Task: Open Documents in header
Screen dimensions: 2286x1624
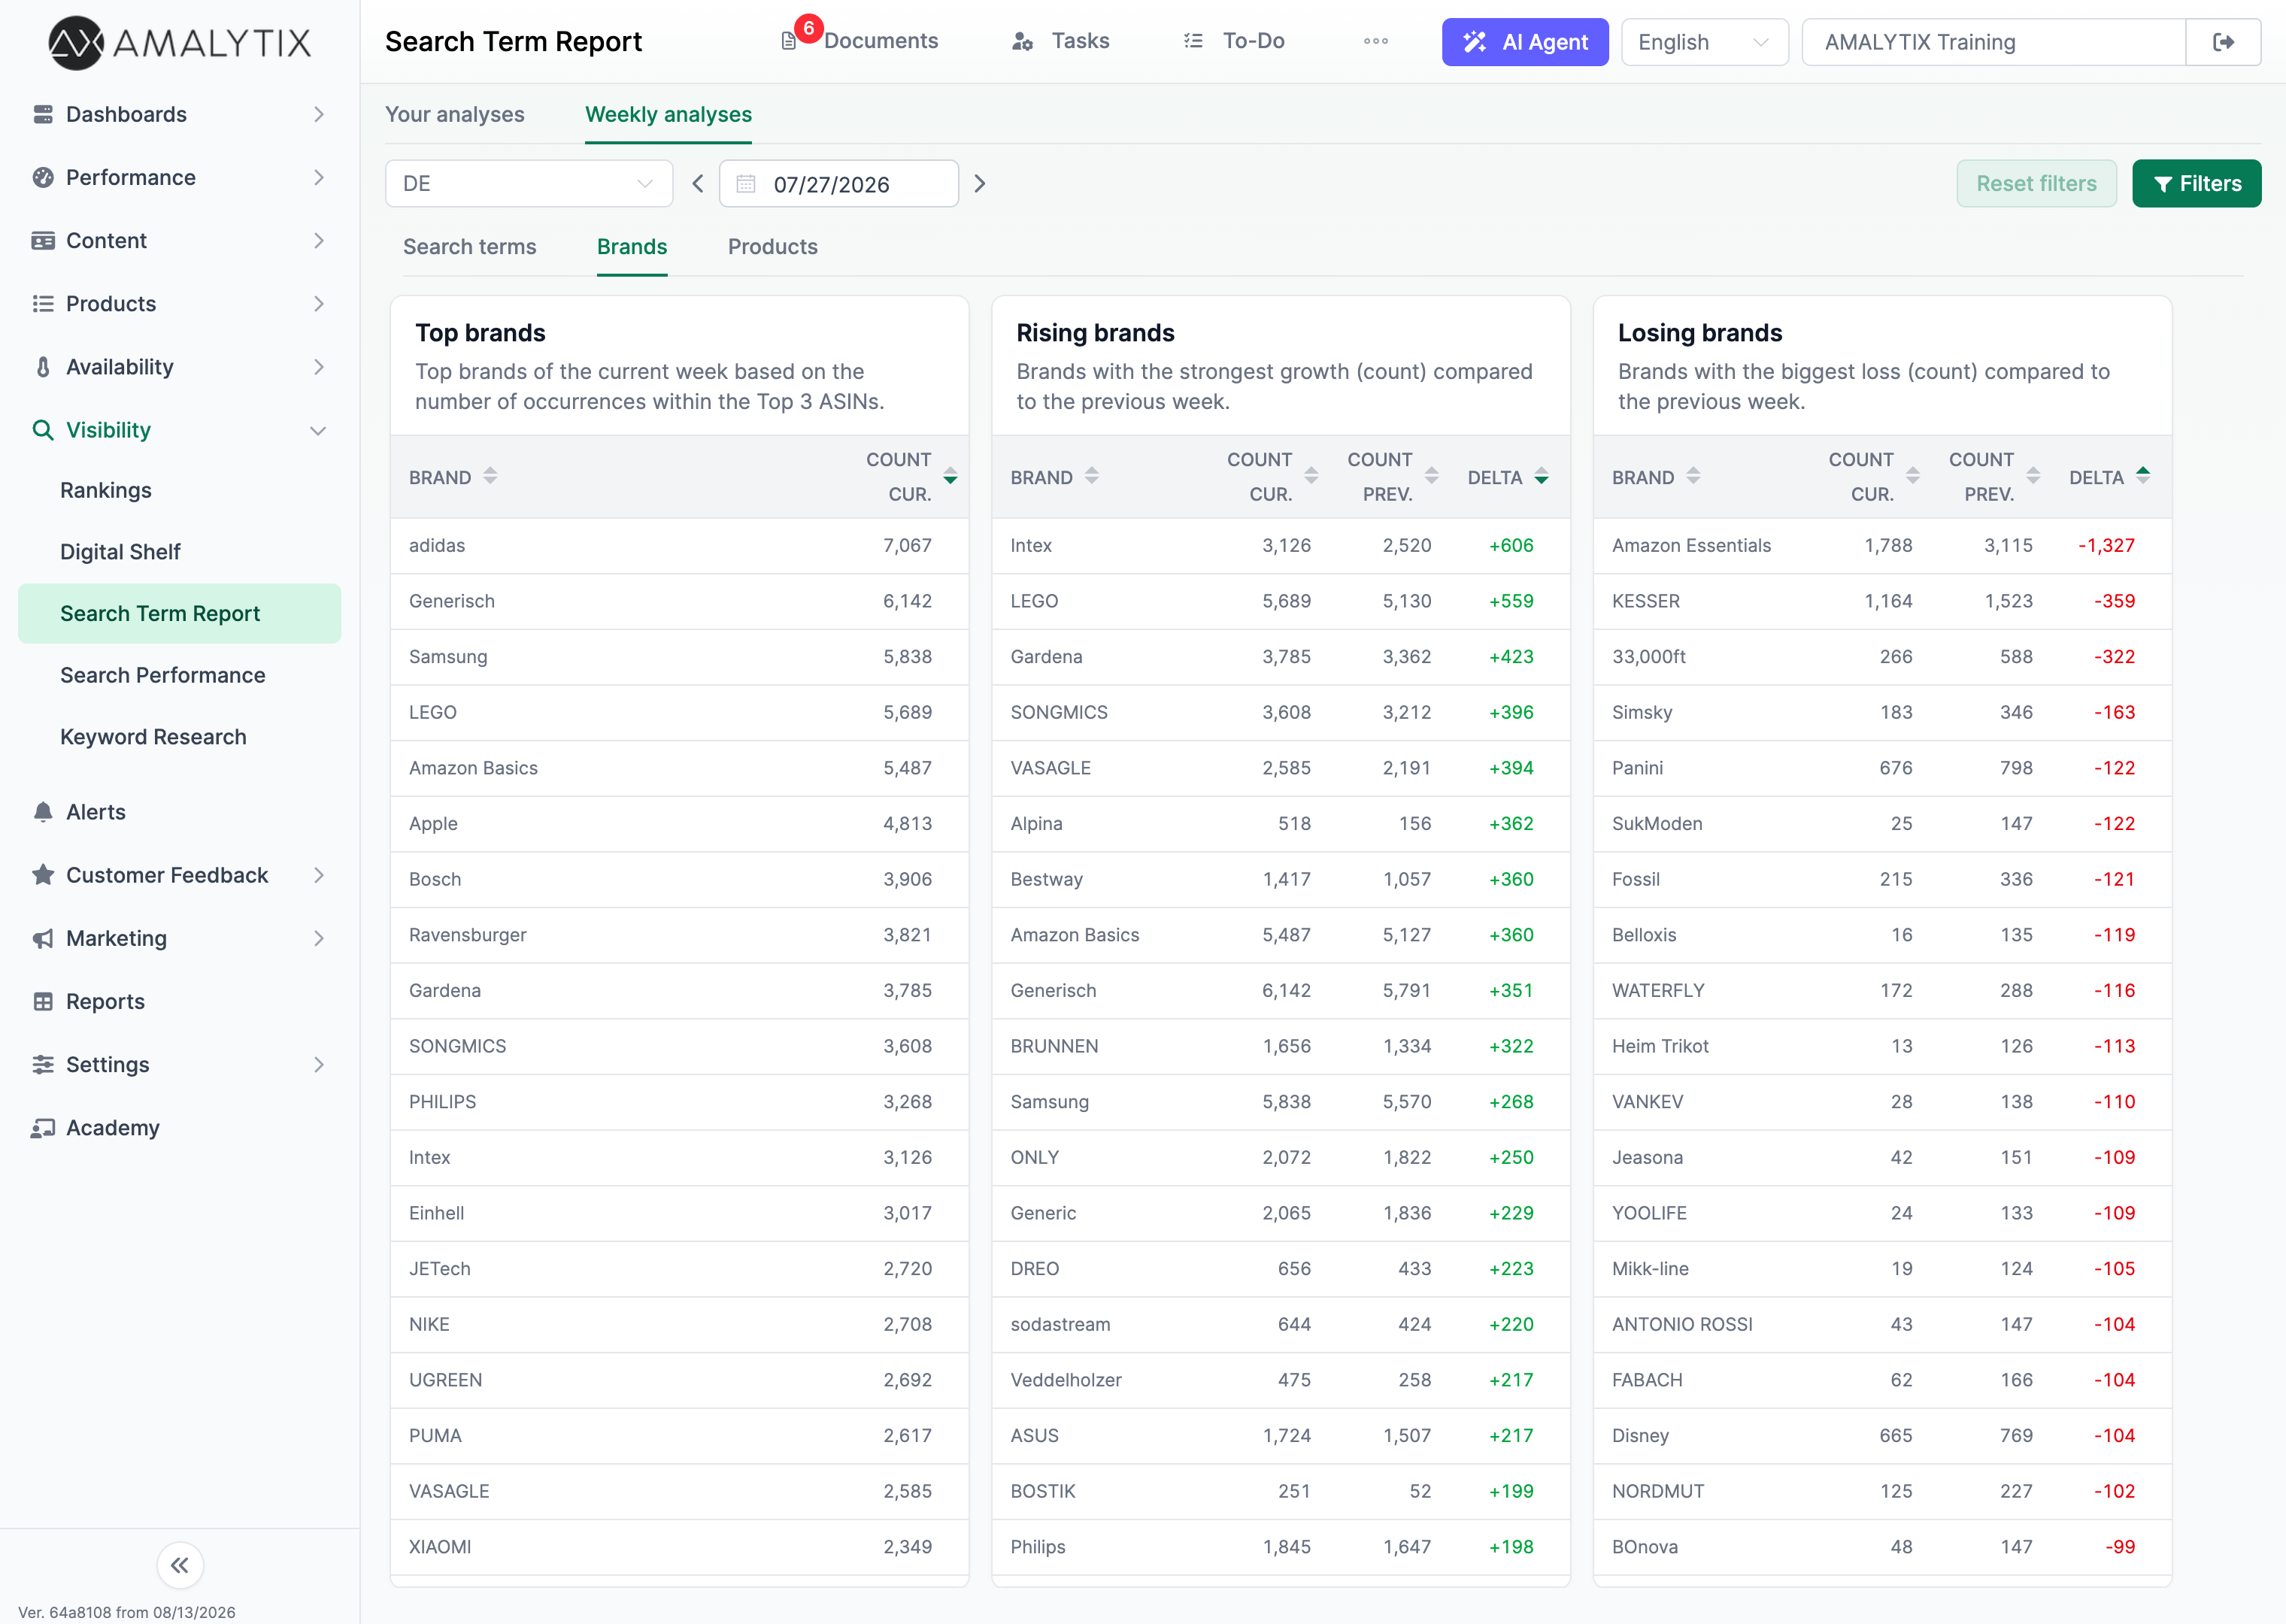Action: point(880,41)
